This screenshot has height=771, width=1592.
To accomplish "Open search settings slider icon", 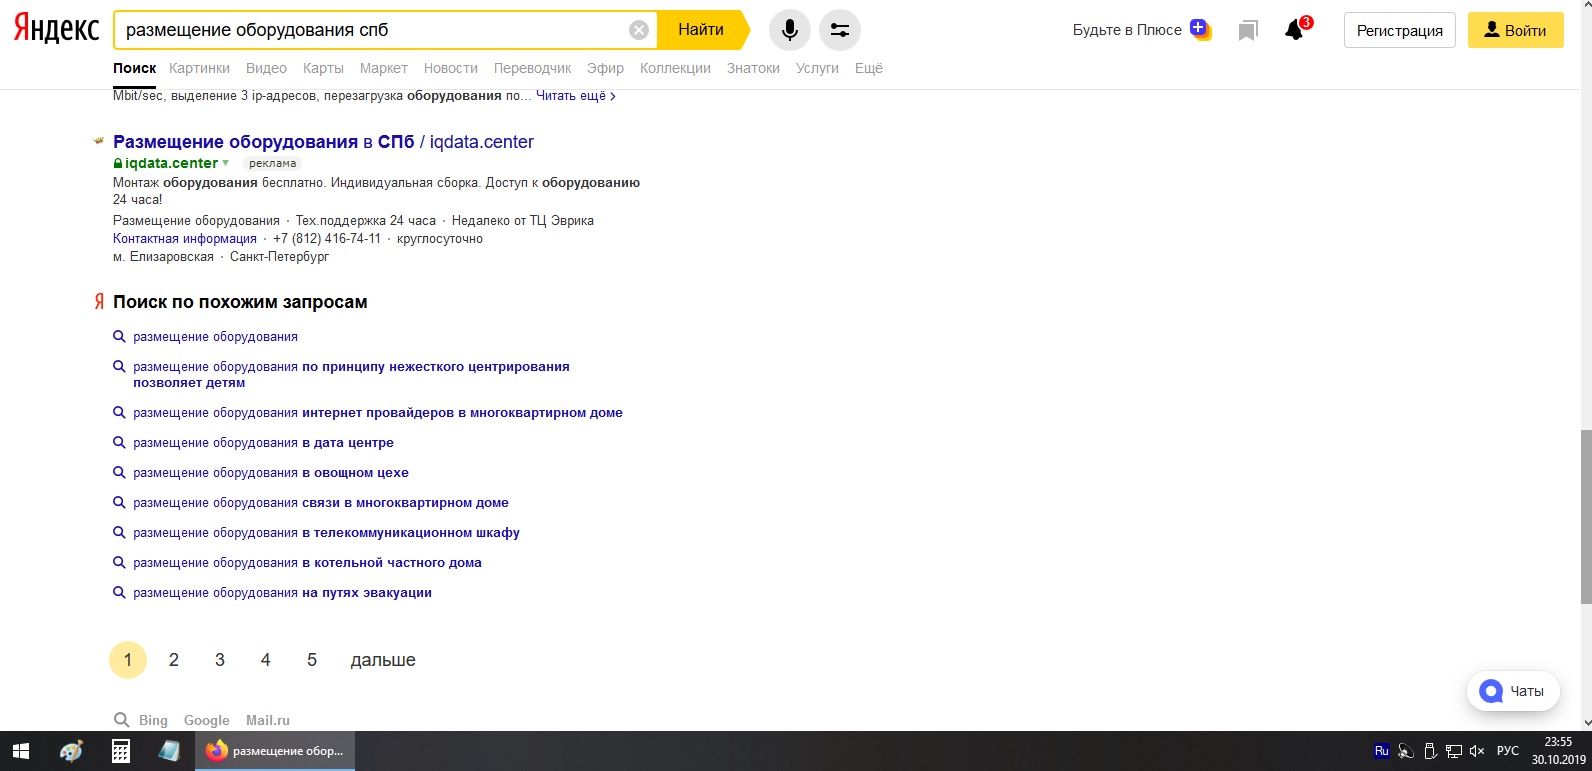I will [x=840, y=30].
